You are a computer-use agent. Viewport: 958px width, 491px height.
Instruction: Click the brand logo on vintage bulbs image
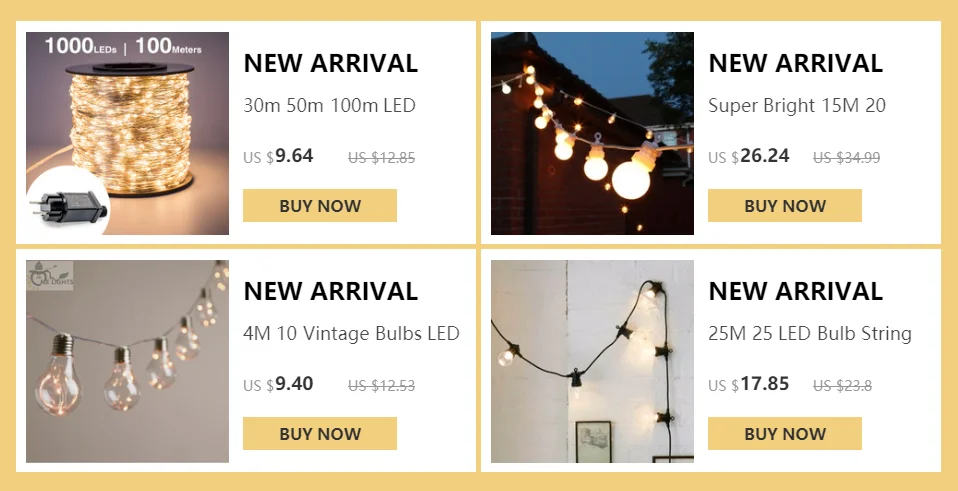click(x=50, y=275)
